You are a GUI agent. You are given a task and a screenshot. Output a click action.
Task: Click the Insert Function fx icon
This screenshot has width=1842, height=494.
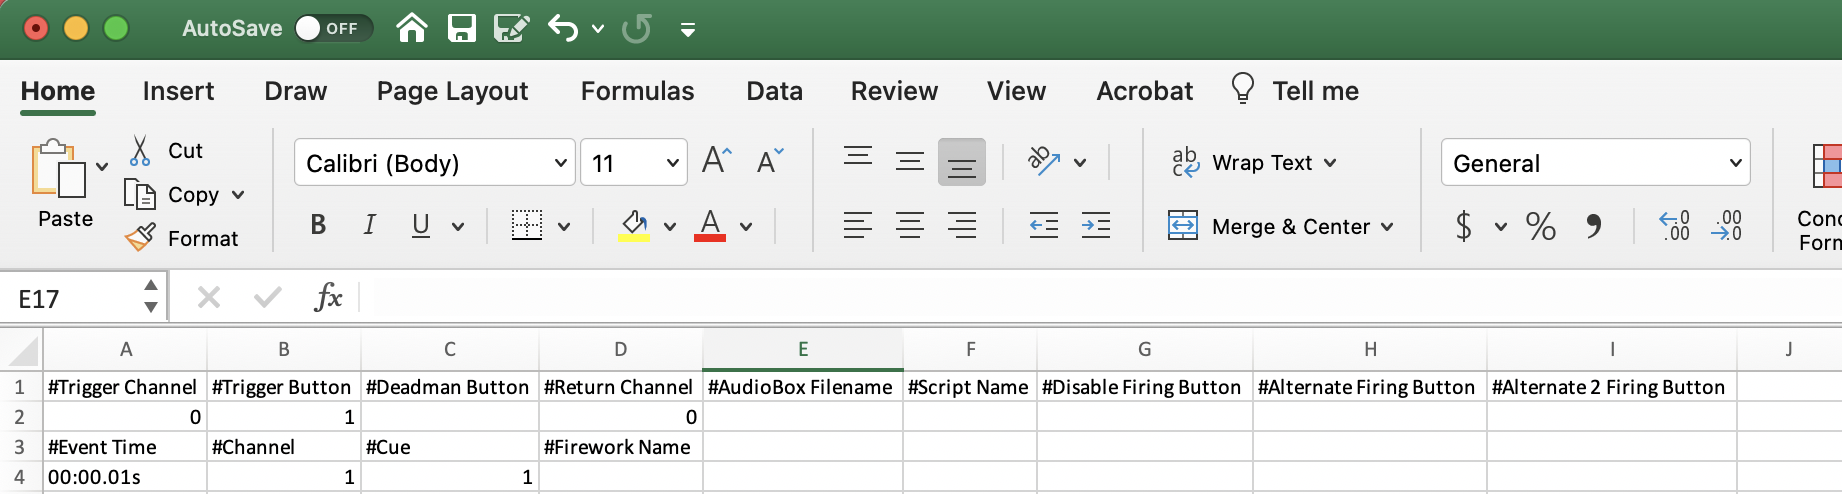(x=328, y=297)
